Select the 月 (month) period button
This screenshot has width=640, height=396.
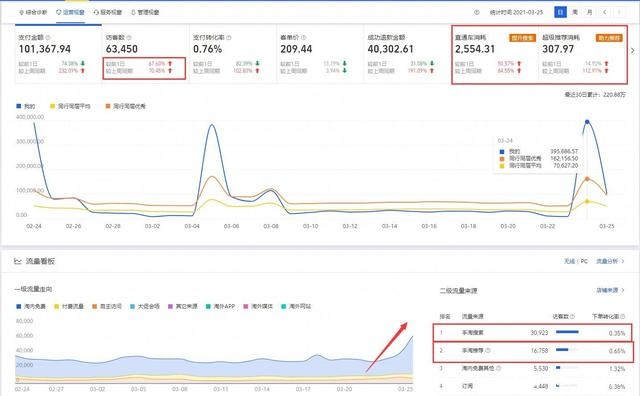tap(589, 12)
